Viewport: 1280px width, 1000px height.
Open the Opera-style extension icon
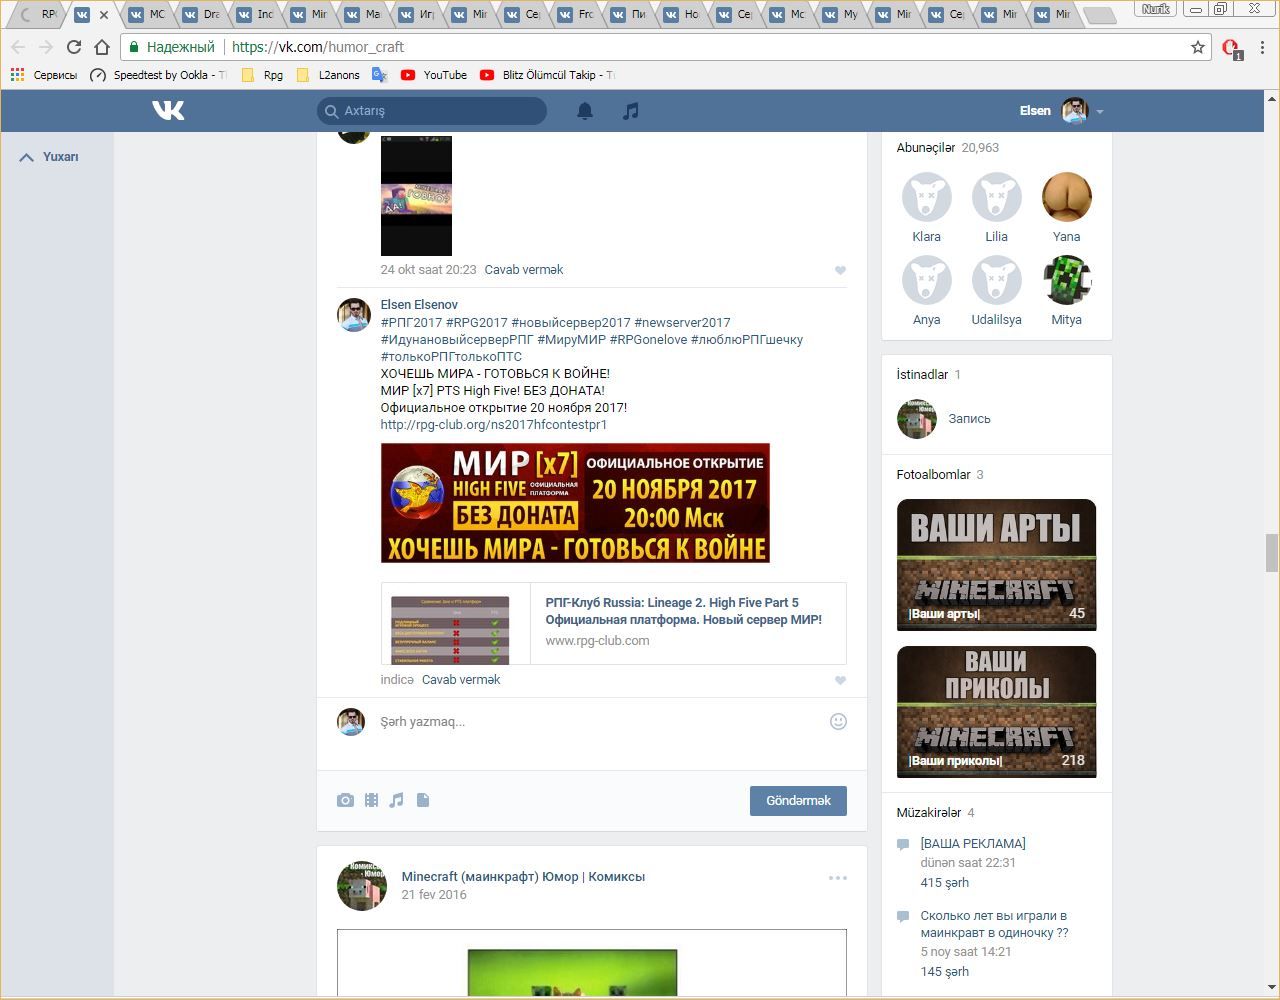(1232, 48)
